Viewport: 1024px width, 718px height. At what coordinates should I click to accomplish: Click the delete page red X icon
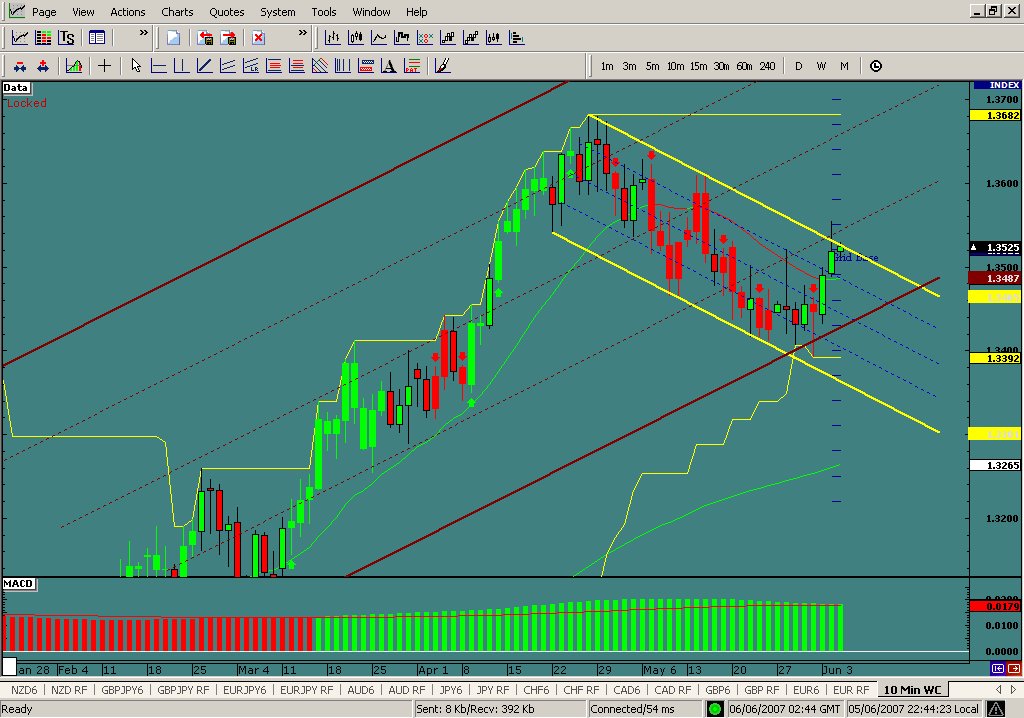pos(259,38)
